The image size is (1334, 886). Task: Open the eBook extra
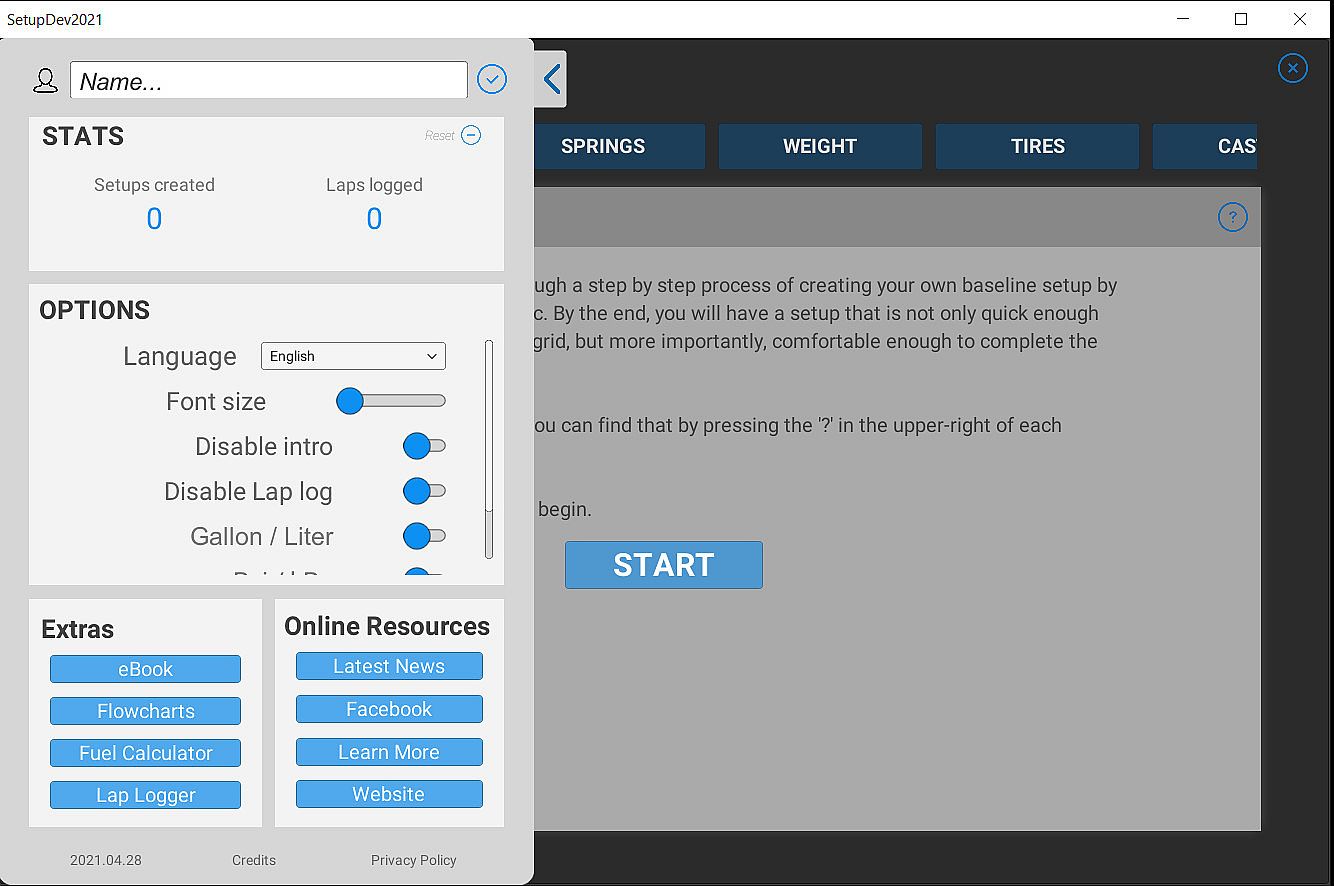tap(146, 669)
